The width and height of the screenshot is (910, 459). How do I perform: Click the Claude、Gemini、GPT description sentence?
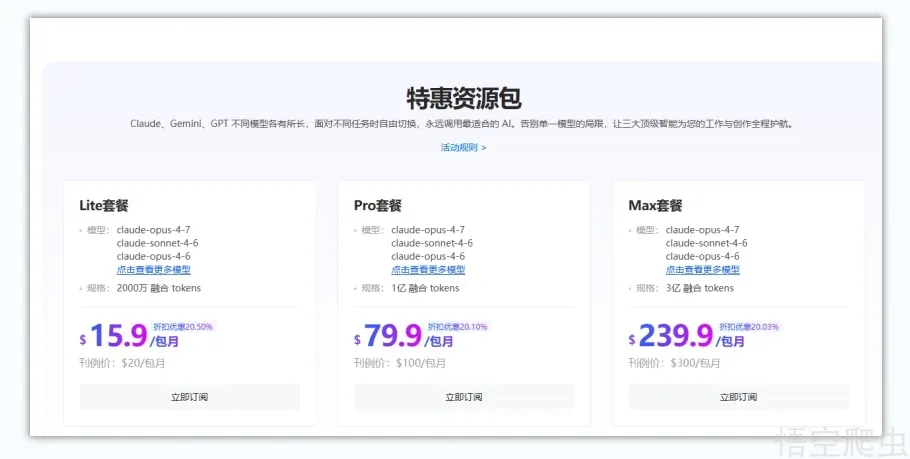pos(462,124)
